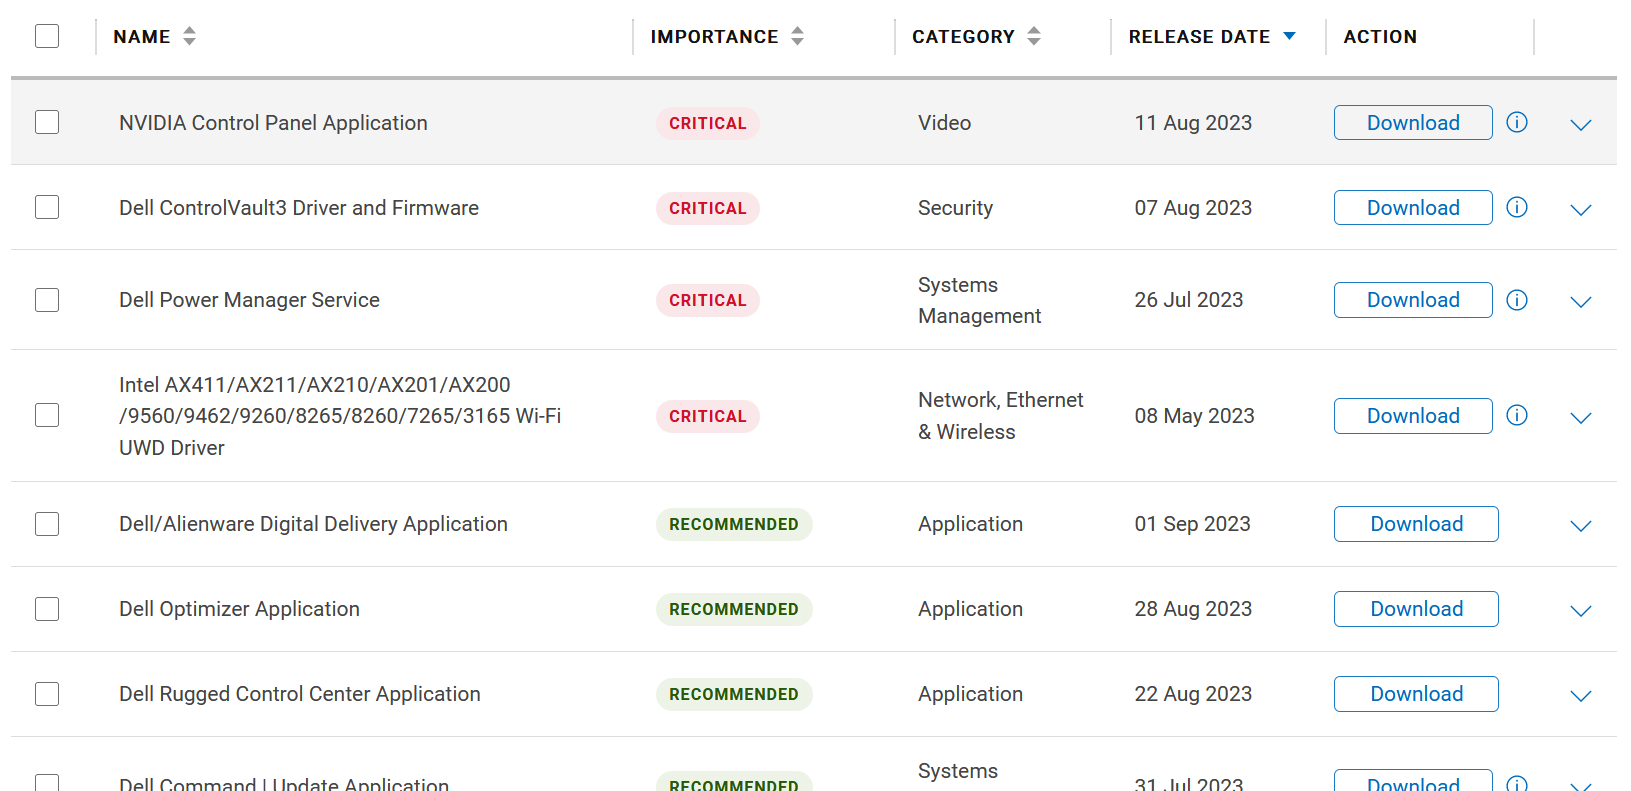1631x791 pixels.
Task: Click the "22 Aug 2023" release date
Action: pyautogui.click(x=1193, y=694)
